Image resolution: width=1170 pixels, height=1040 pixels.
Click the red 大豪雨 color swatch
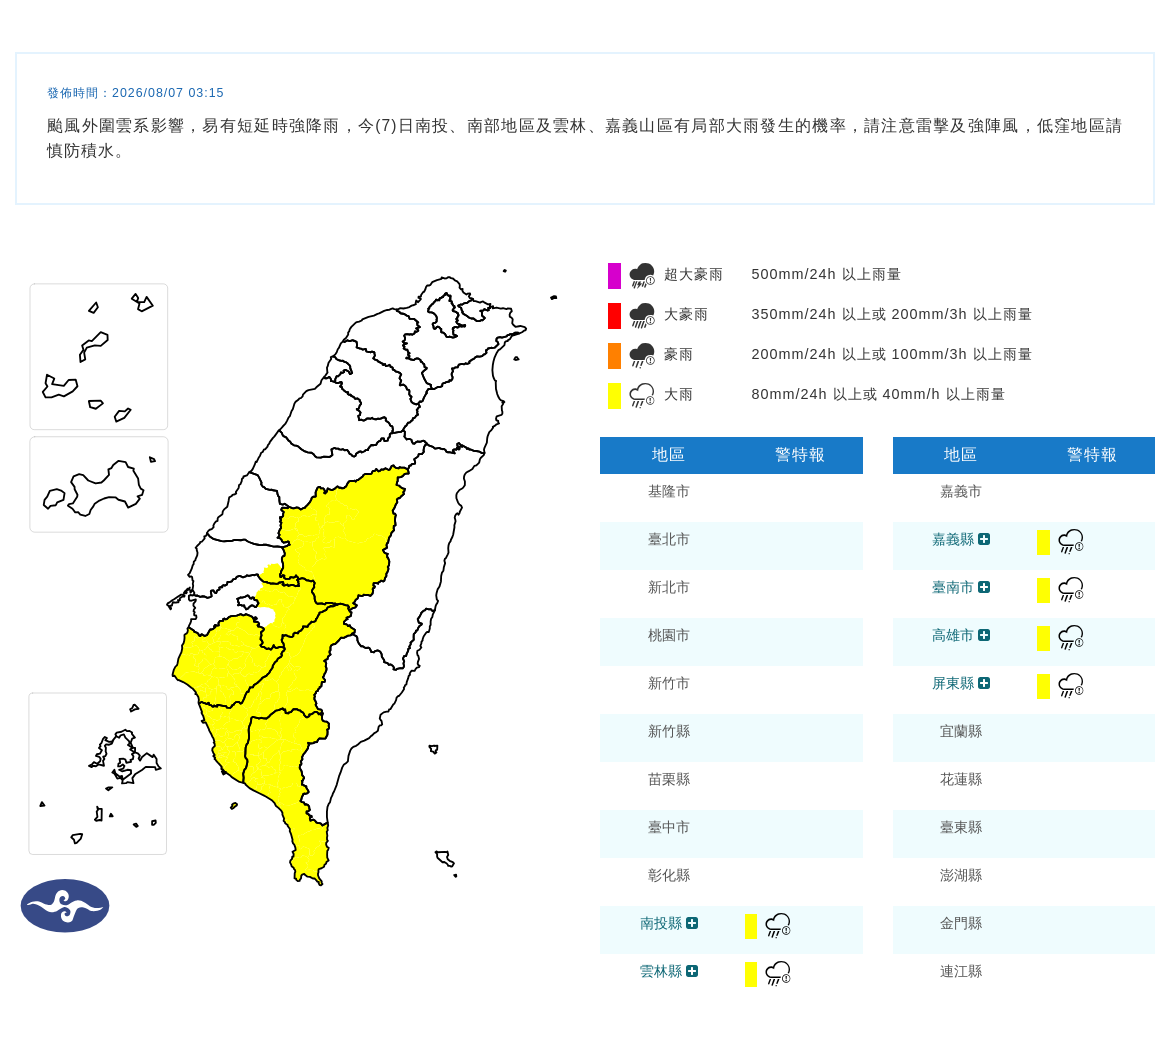(x=614, y=316)
